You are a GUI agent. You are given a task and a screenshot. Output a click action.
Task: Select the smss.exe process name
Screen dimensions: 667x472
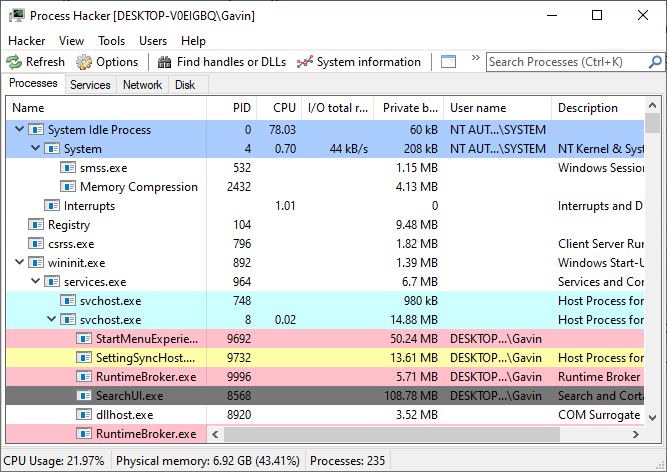pyautogui.click(x=103, y=168)
